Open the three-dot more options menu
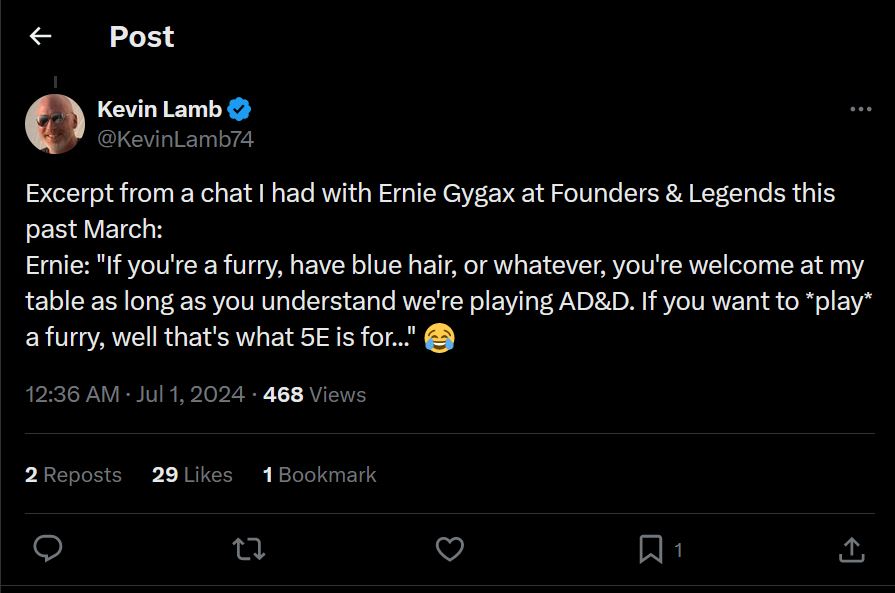Image resolution: width=895 pixels, height=593 pixels. click(x=860, y=110)
